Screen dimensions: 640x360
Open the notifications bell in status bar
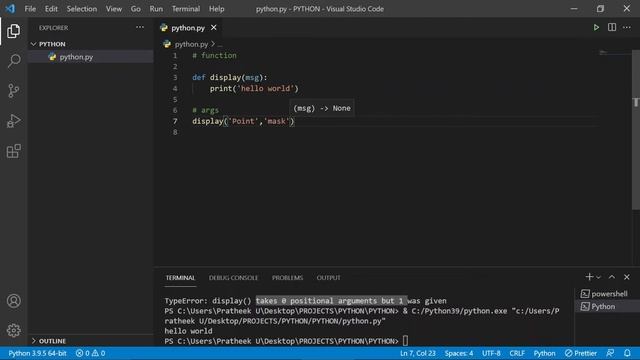pos(627,353)
